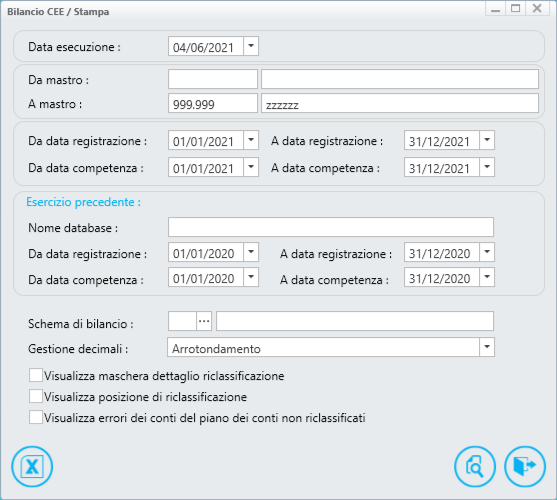Image resolution: width=557 pixels, height=500 pixels.
Task: Expand previous year A data competenza 31/12/2020 dropdown
Action: pos(487,277)
